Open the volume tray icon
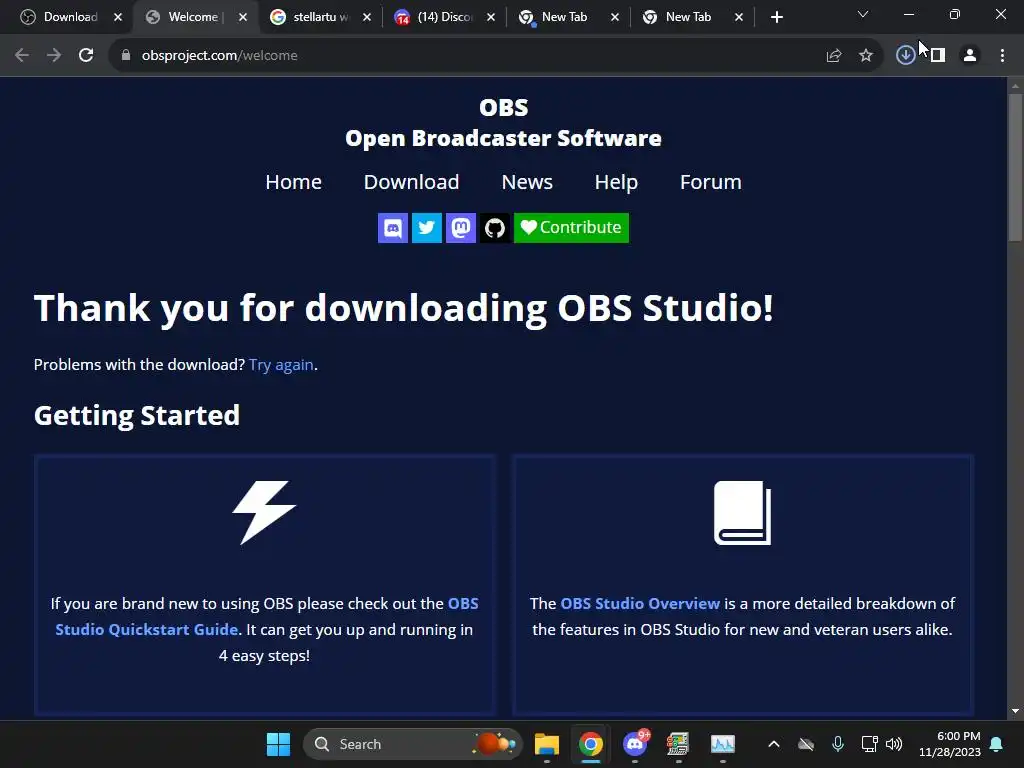 pyautogui.click(x=894, y=744)
